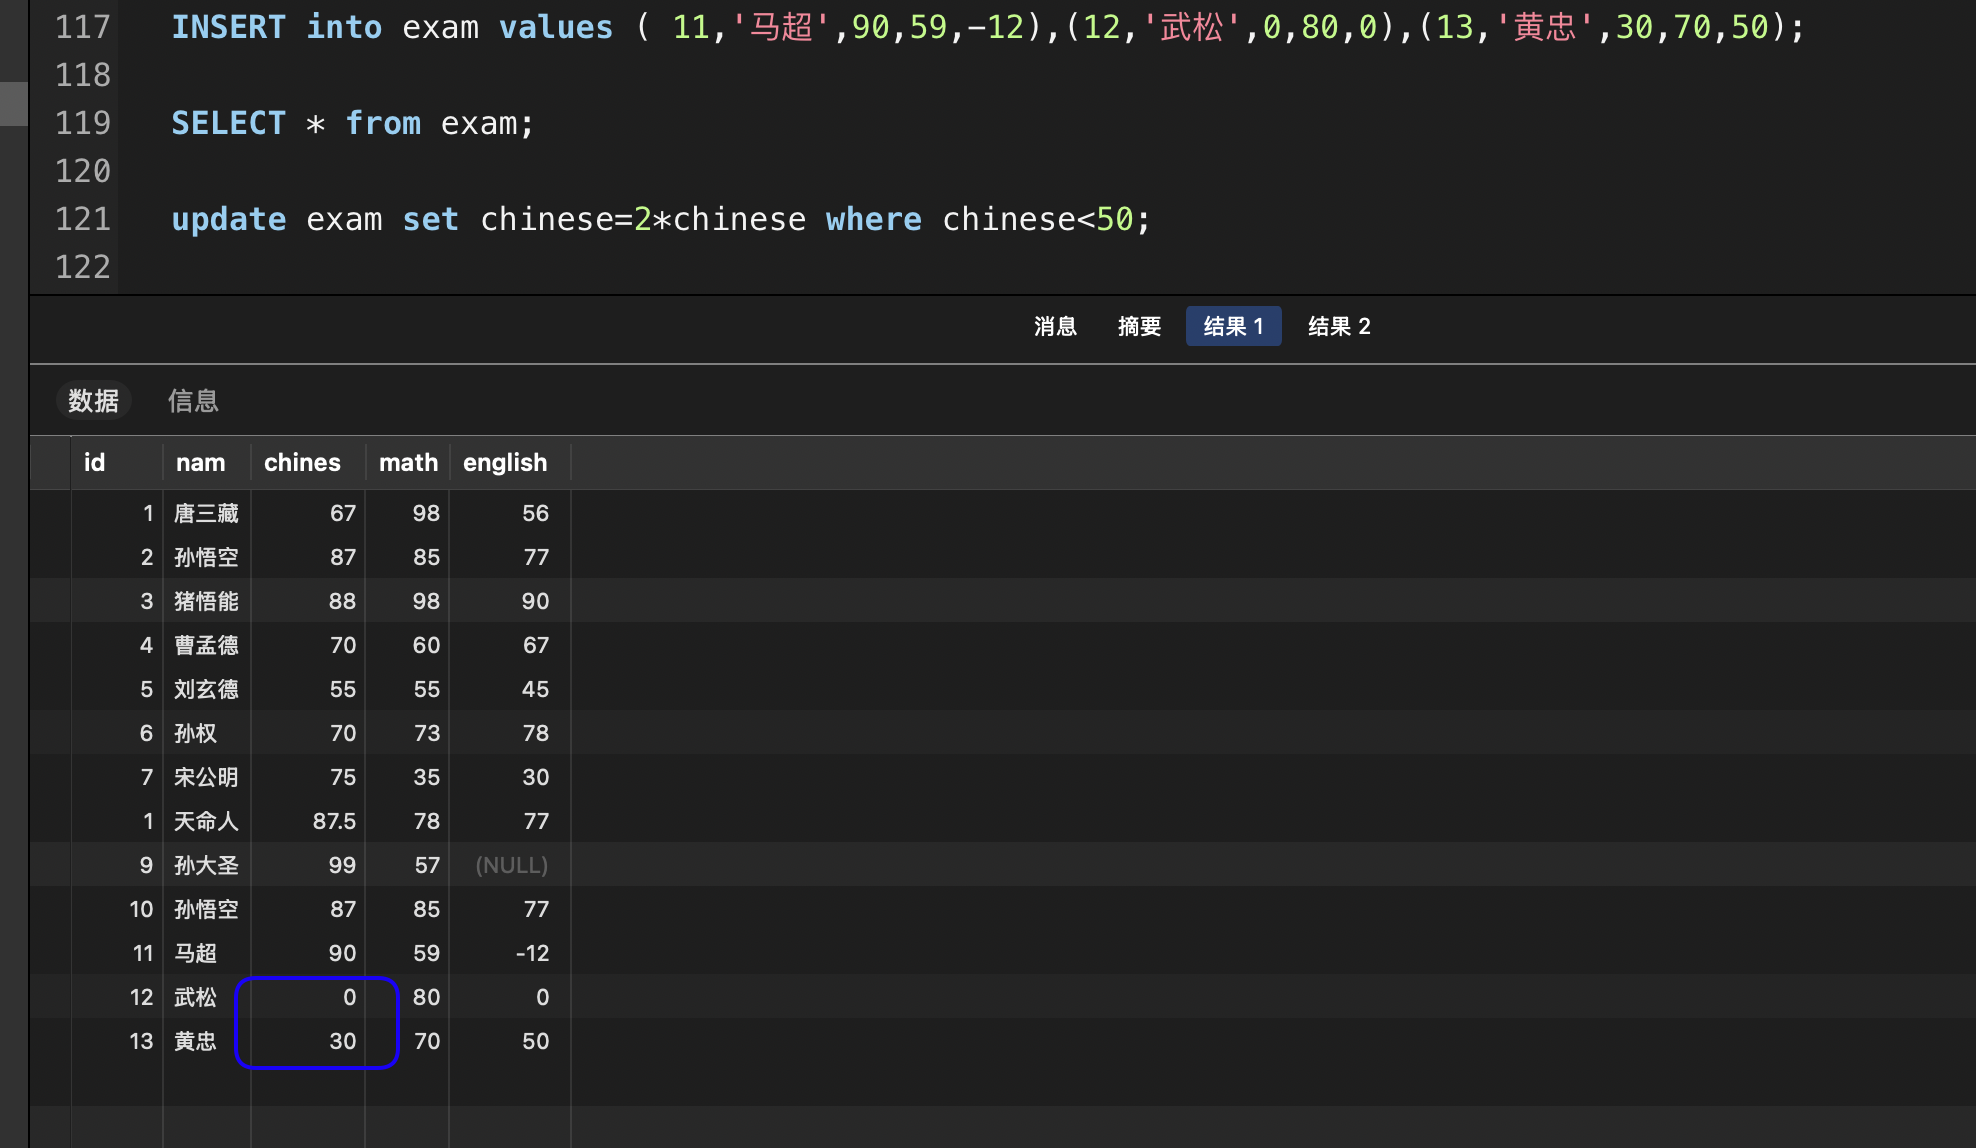Click the math column header
Viewport: 1976px width, 1148px height.
point(408,462)
